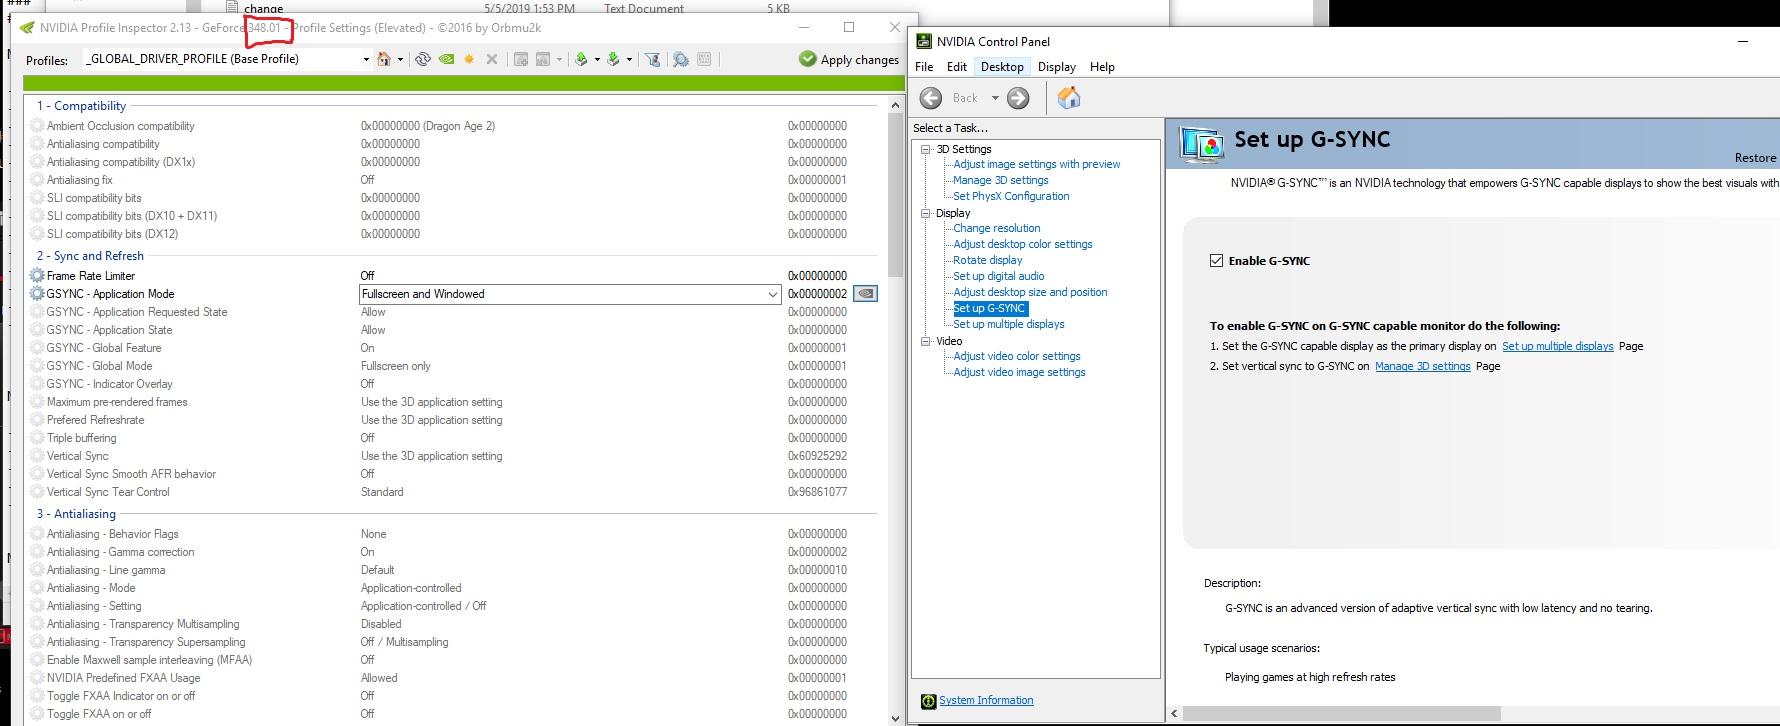Click Profile Inspector's vertical scrollbar thumb

895,193
